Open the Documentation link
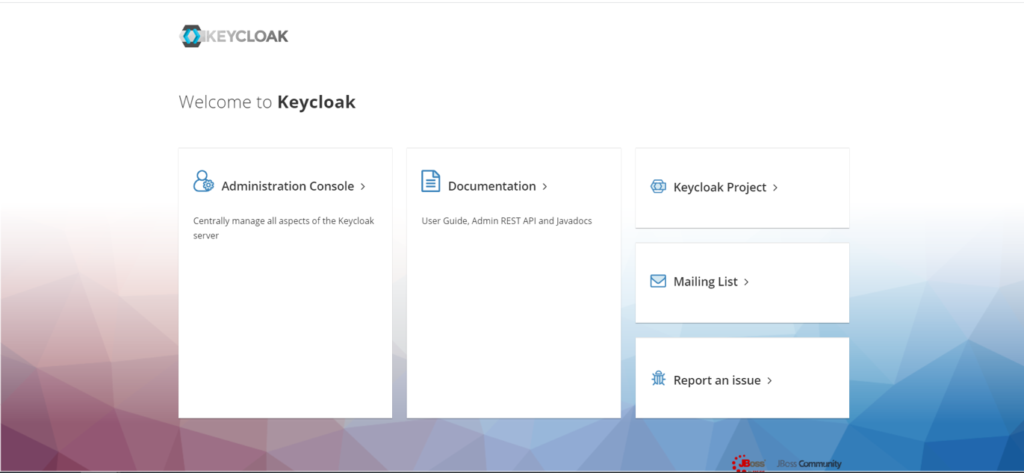 point(491,186)
